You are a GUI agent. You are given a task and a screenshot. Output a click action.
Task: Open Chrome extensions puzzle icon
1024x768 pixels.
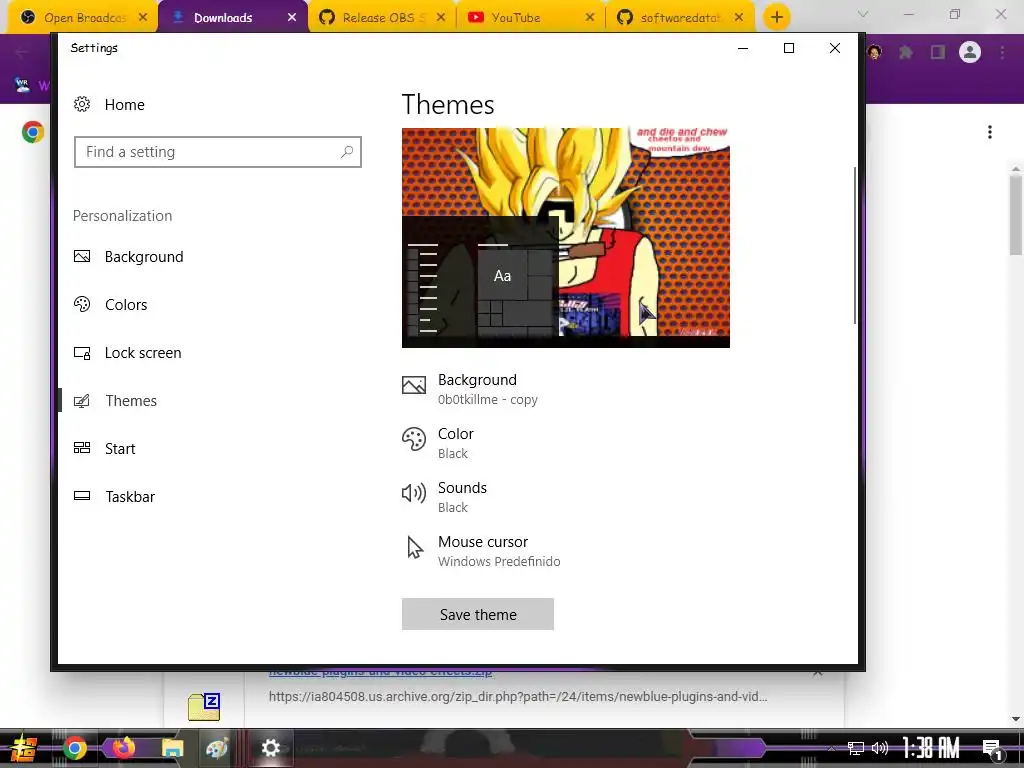coord(906,52)
